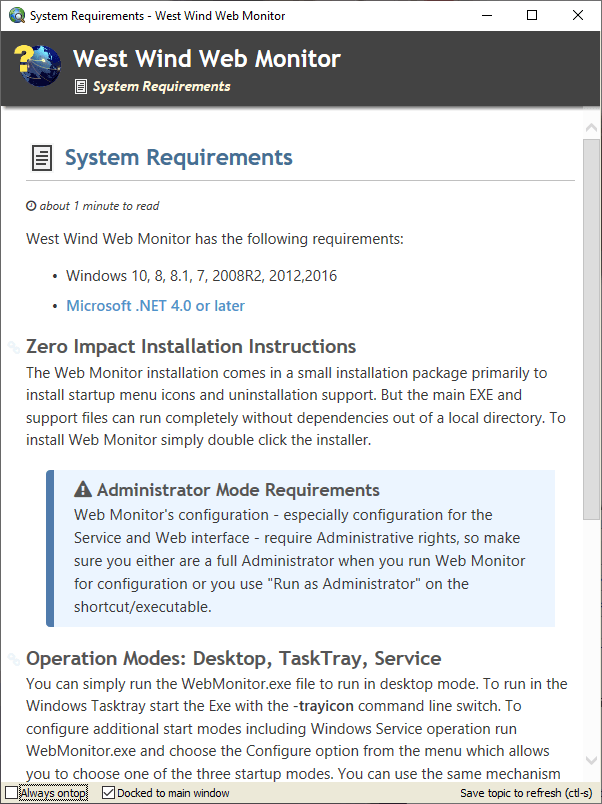Open Microsoft .NET 4.0 or later link
The width and height of the screenshot is (602, 804).
click(x=155, y=306)
